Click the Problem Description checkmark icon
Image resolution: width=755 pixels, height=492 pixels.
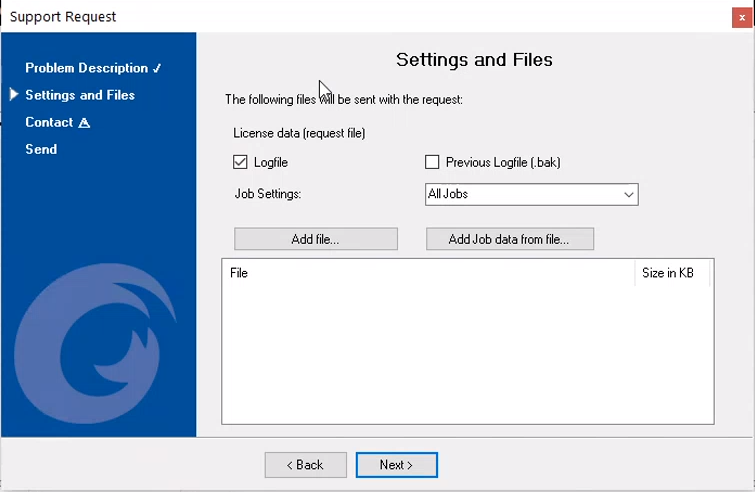157,69
